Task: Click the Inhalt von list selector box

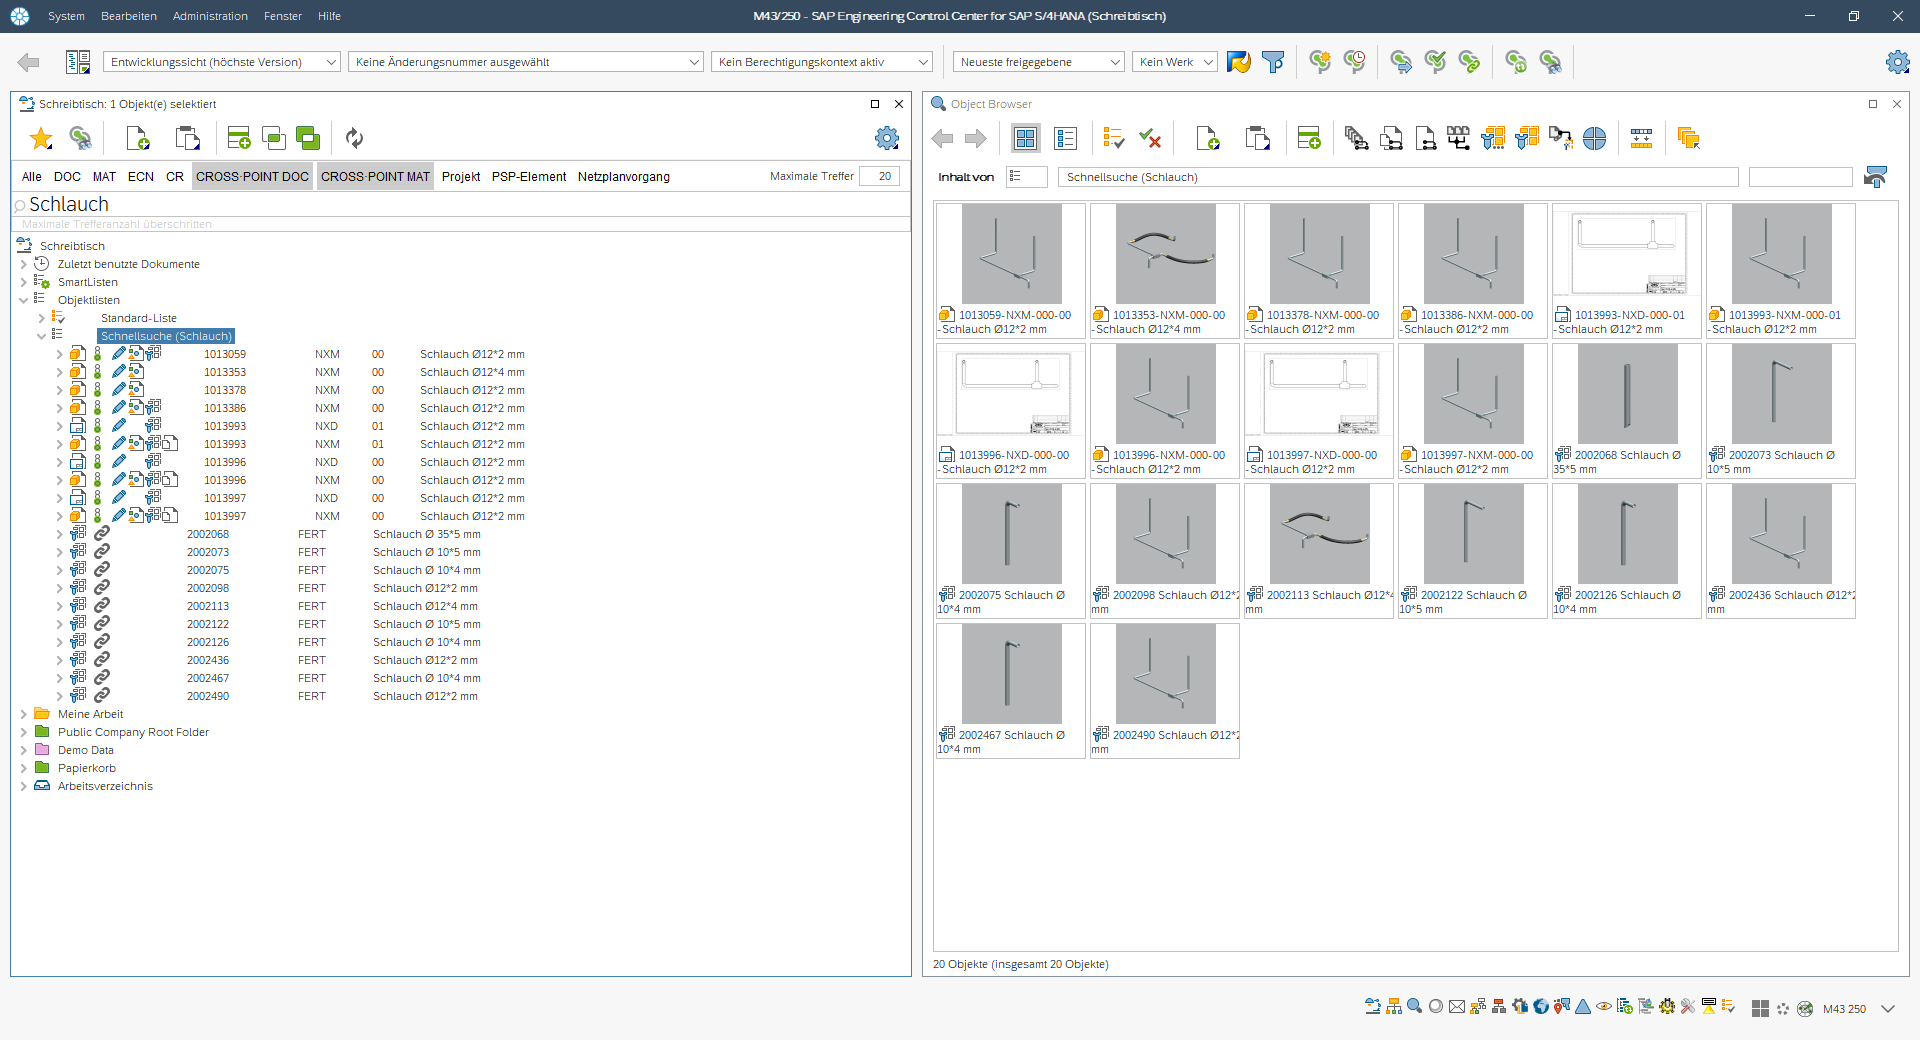Action: (x=1027, y=177)
